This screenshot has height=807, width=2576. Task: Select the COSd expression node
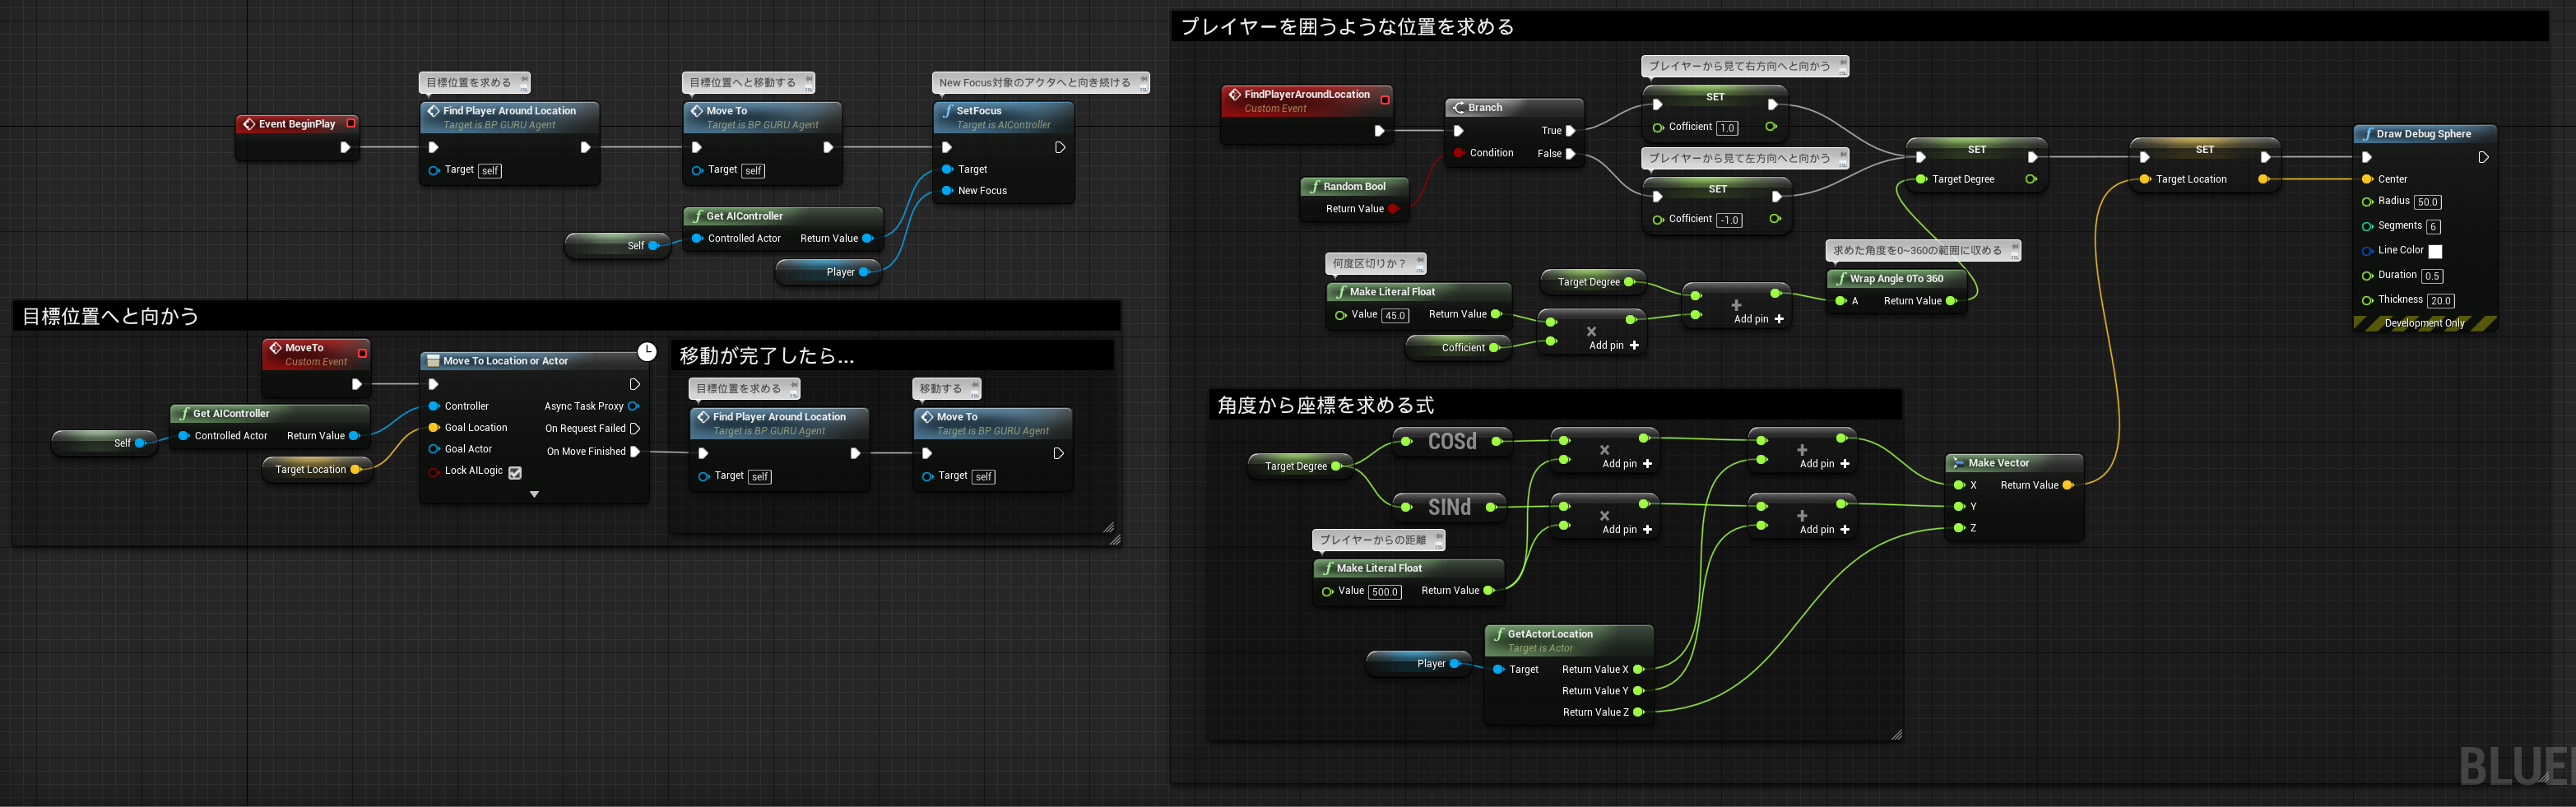coord(1452,441)
